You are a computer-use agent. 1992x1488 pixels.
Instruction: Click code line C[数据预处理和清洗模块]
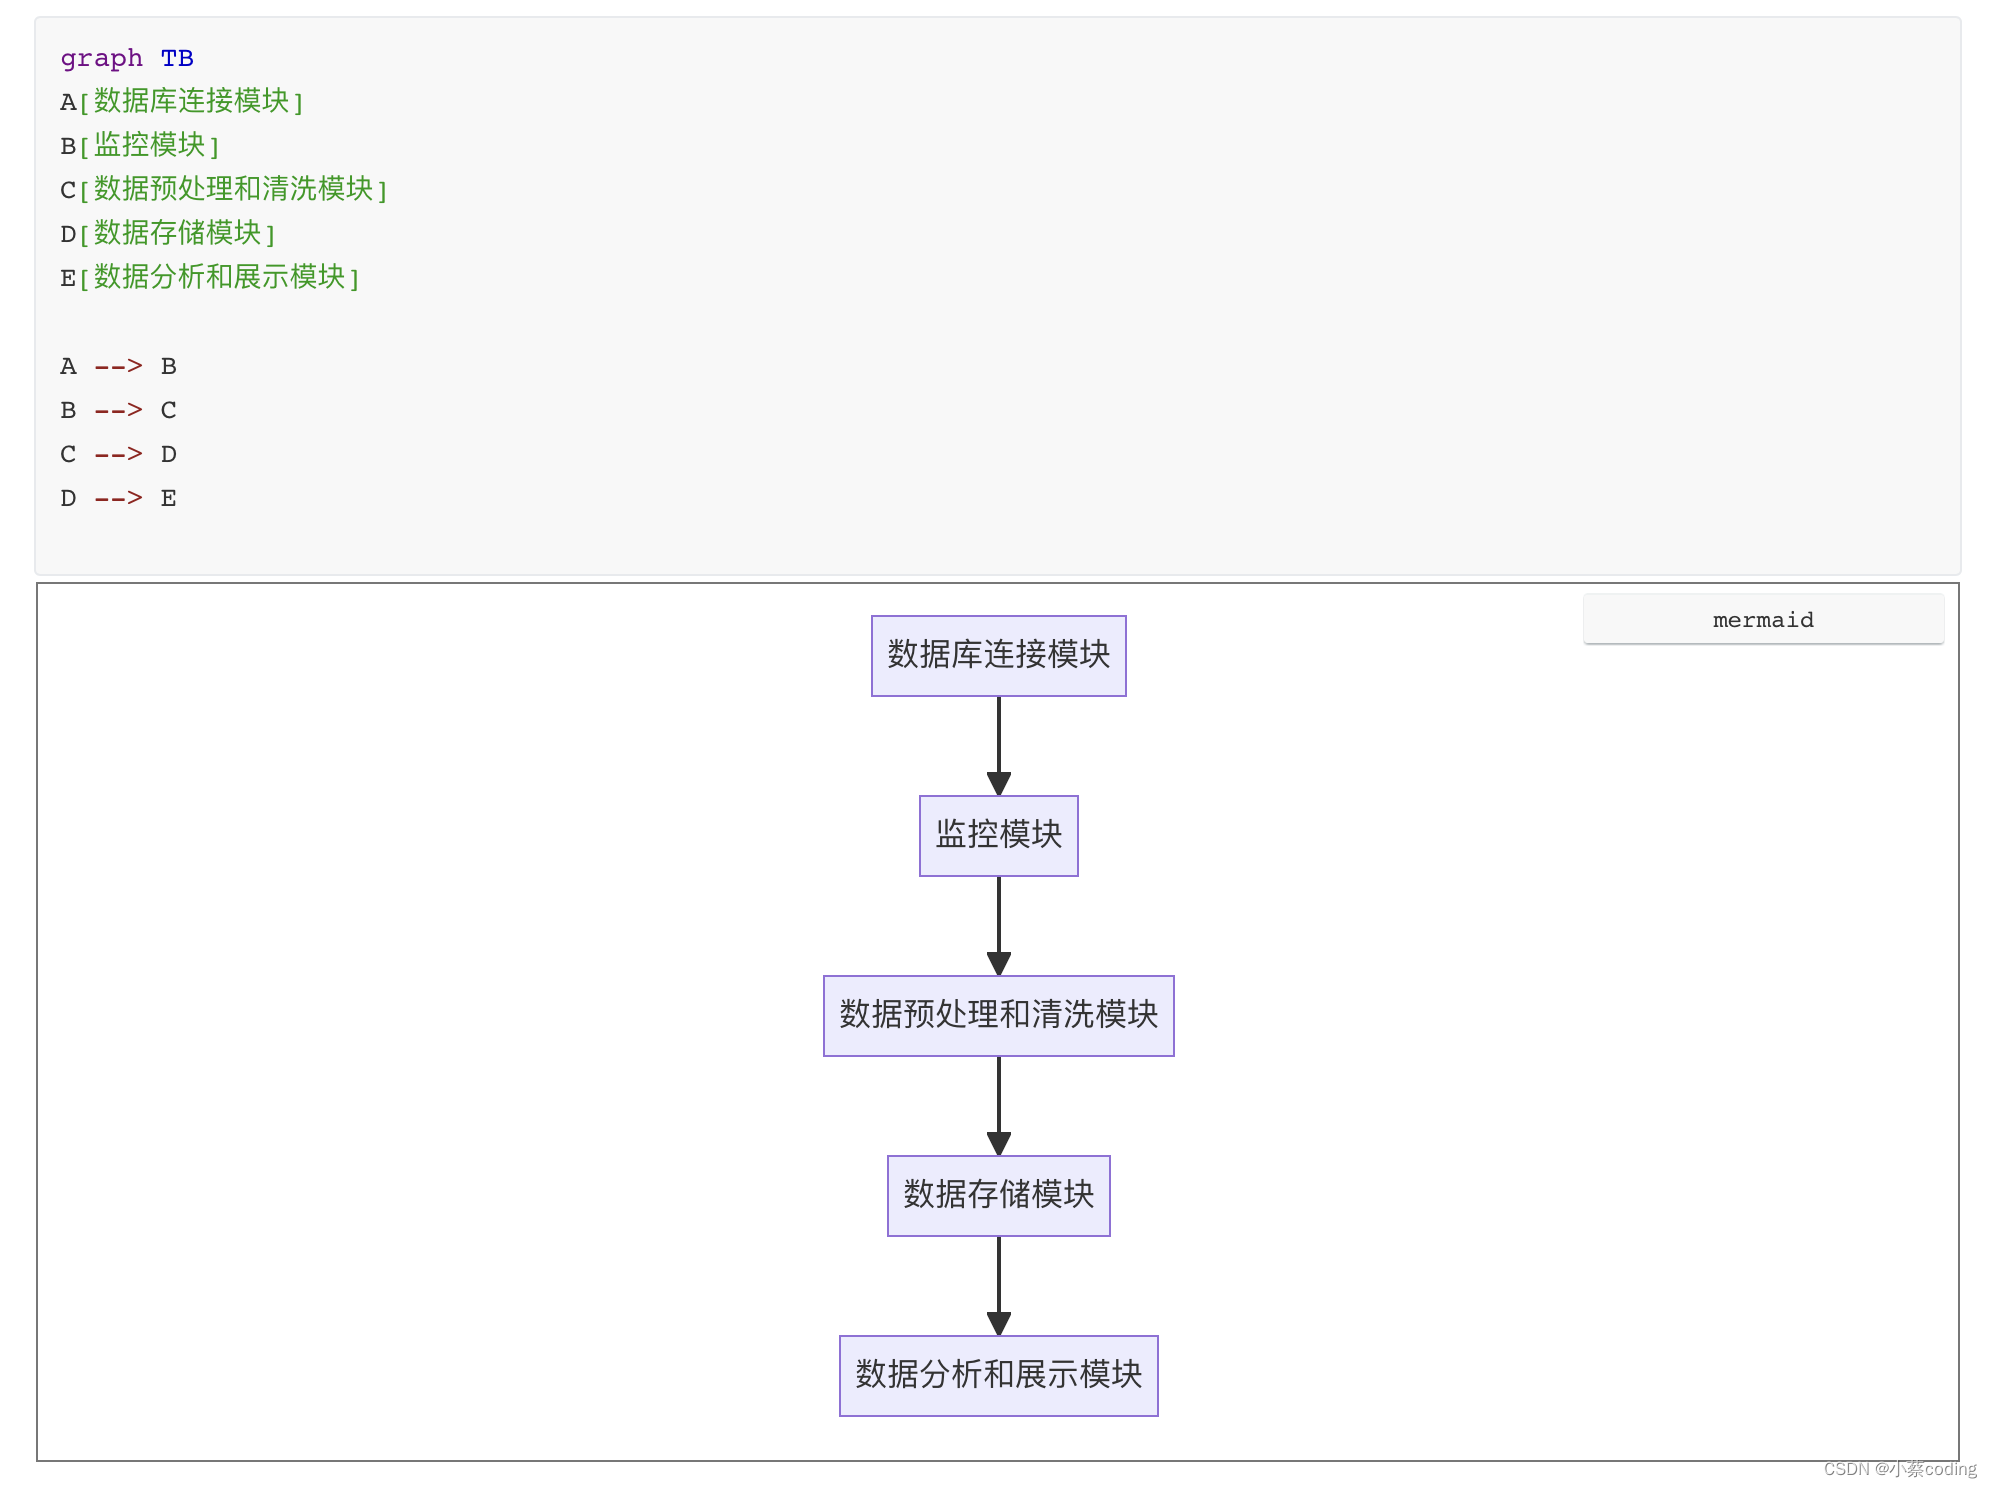[223, 189]
